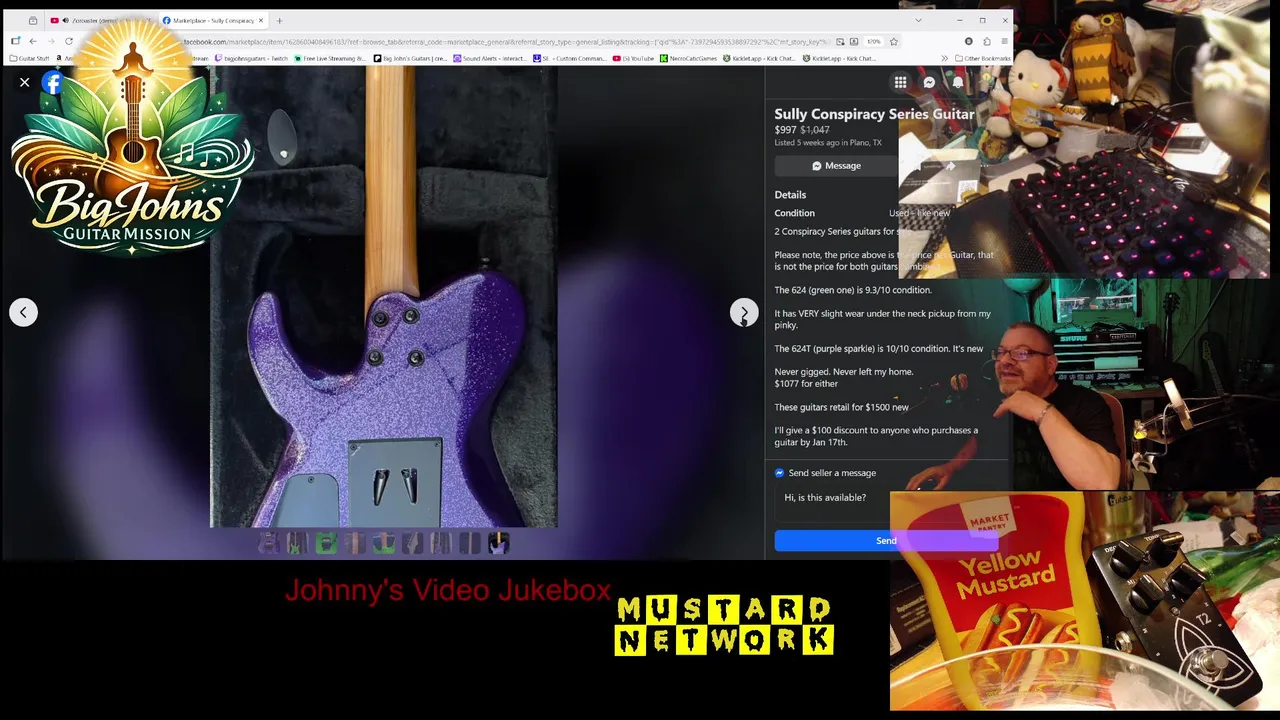Select third thumbnail, green guitar back
The image size is (1280, 720).
point(325,543)
